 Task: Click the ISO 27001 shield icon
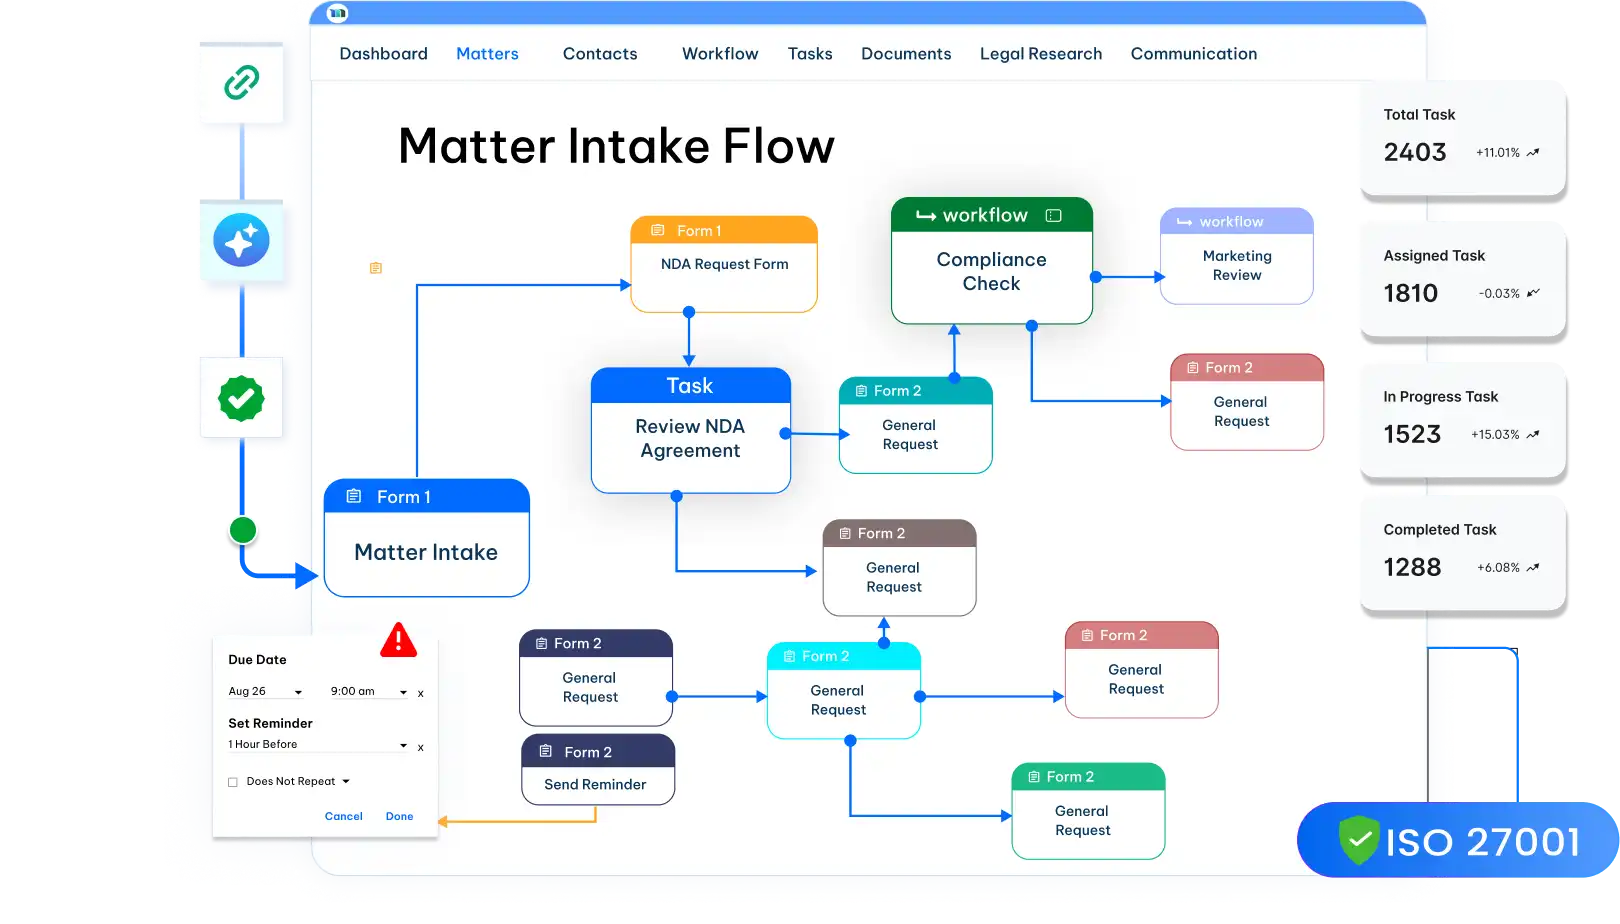[x=1358, y=840]
